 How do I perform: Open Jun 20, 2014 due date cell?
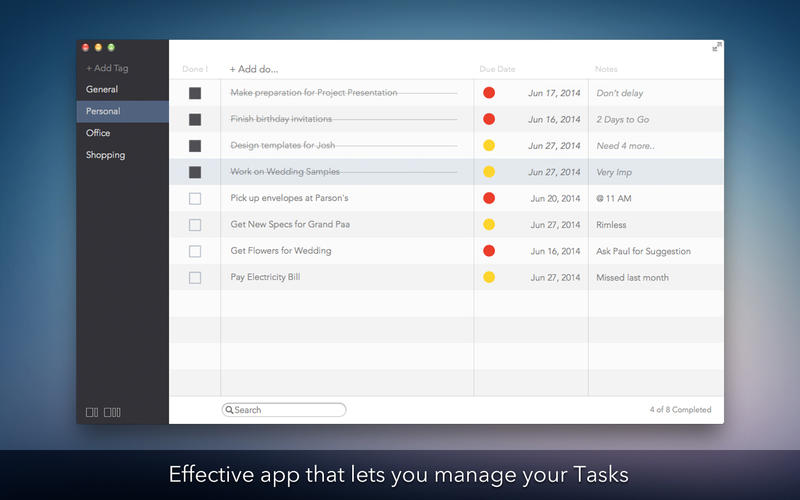pyautogui.click(x=555, y=198)
